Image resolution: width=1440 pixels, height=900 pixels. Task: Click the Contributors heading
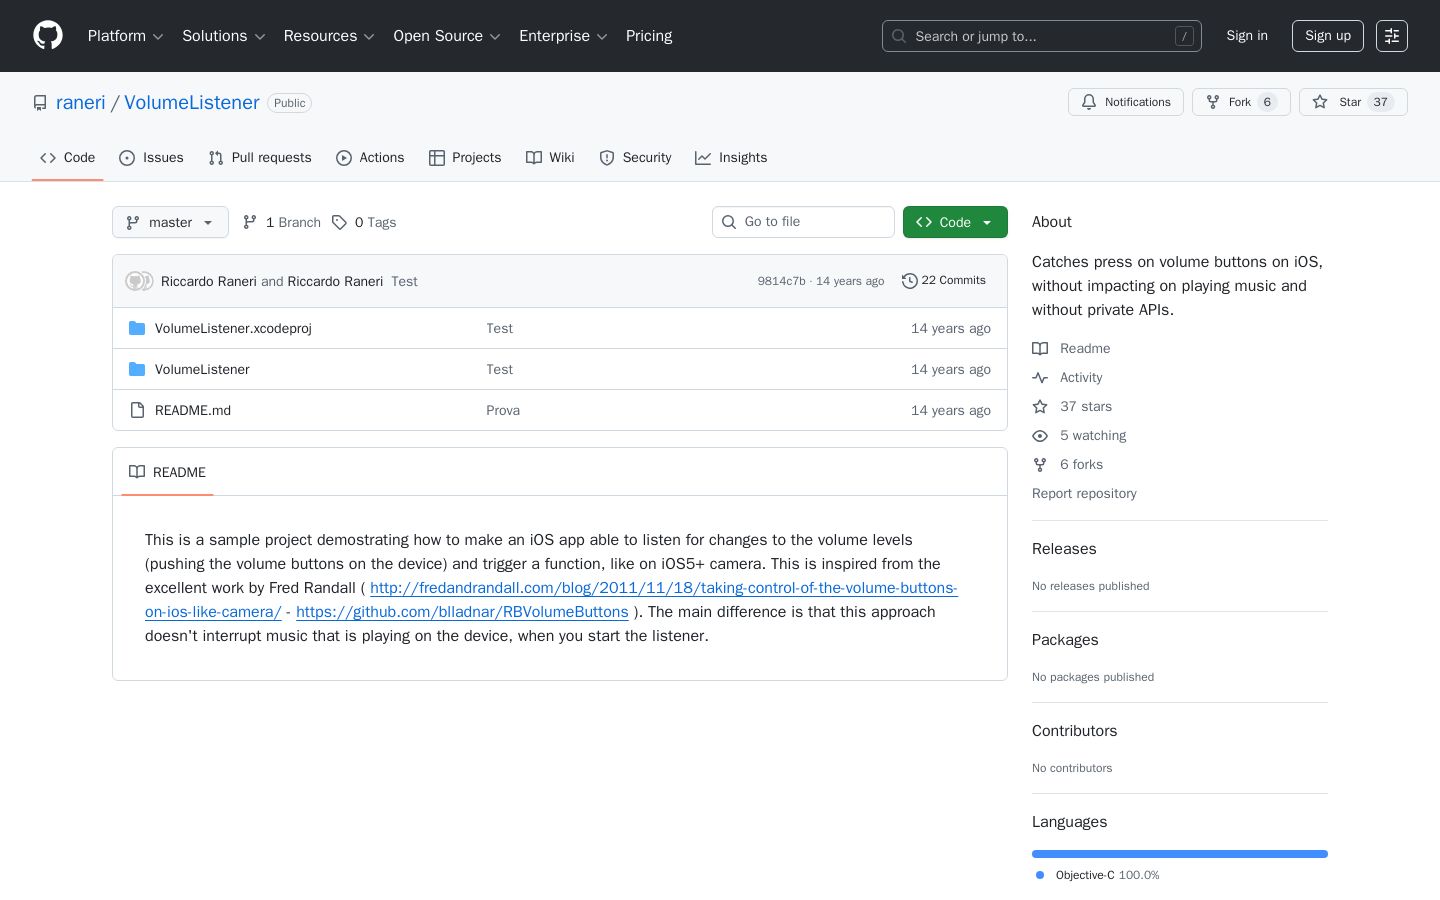(1075, 731)
